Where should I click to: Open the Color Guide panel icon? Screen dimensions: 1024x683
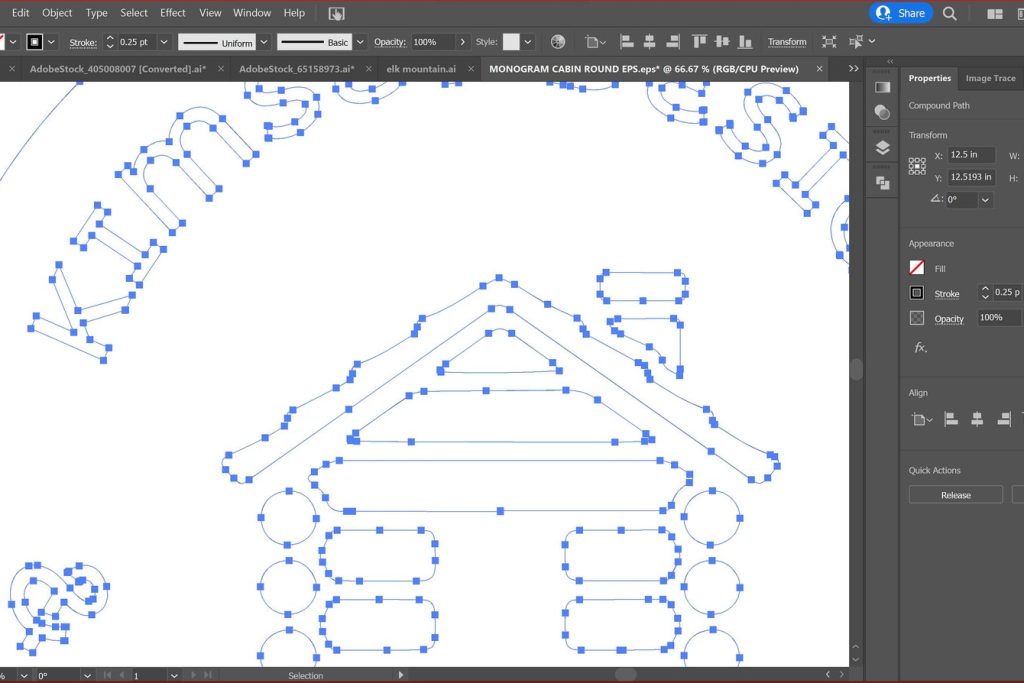pyautogui.click(x=882, y=112)
